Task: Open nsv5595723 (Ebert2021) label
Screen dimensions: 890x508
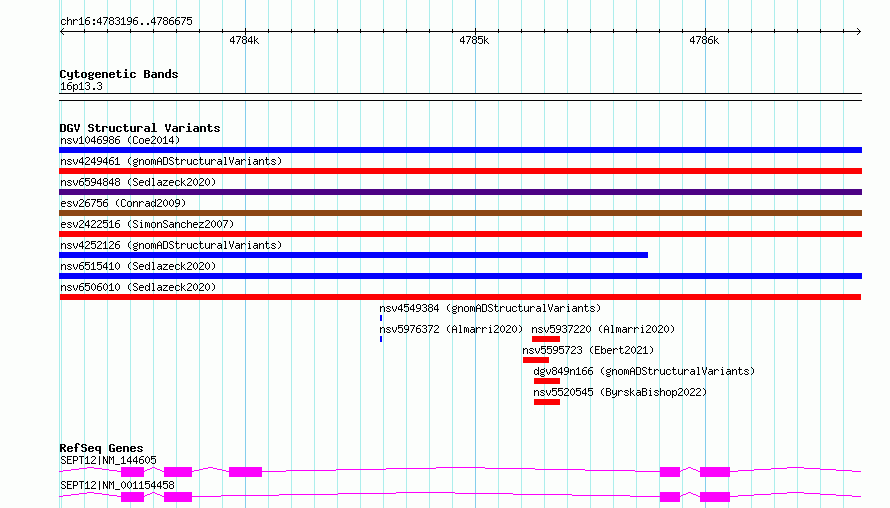Action: pyautogui.click(x=588, y=350)
